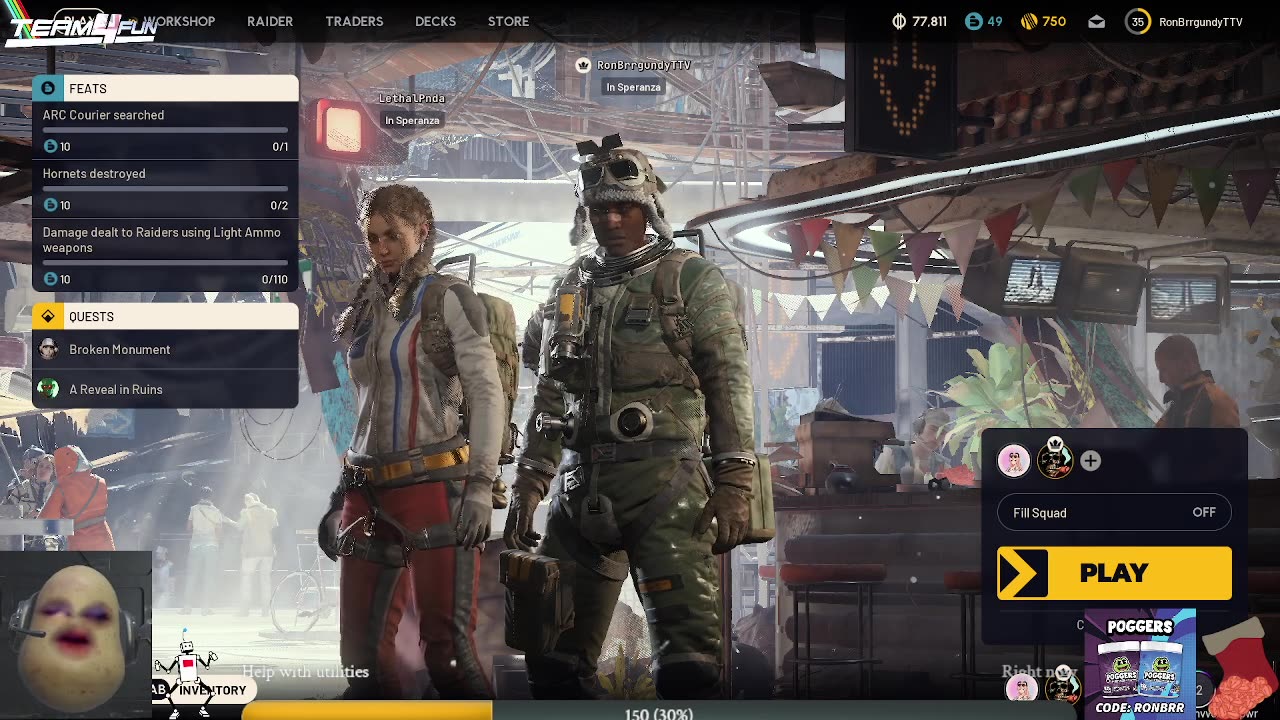Open the mail inbox icon
Screen dimensions: 1280x720
(1097, 21)
